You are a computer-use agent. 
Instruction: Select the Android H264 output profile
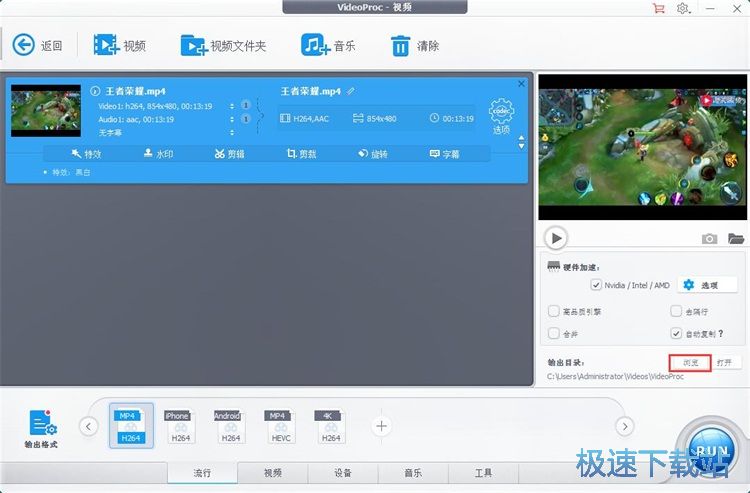pyautogui.click(x=231, y=426)
